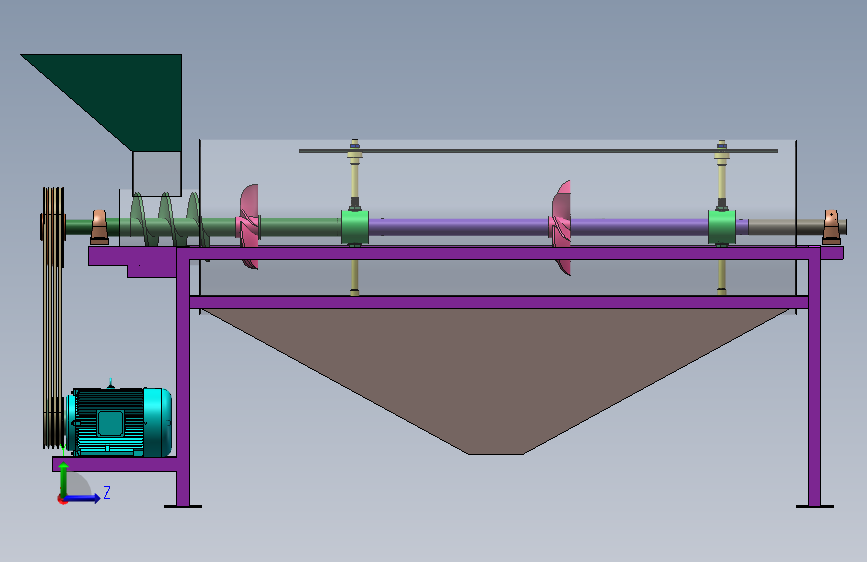867x562 pixels.
Task: Click the green Y axis arrow of the triad
Action: [x=64, y=478]
